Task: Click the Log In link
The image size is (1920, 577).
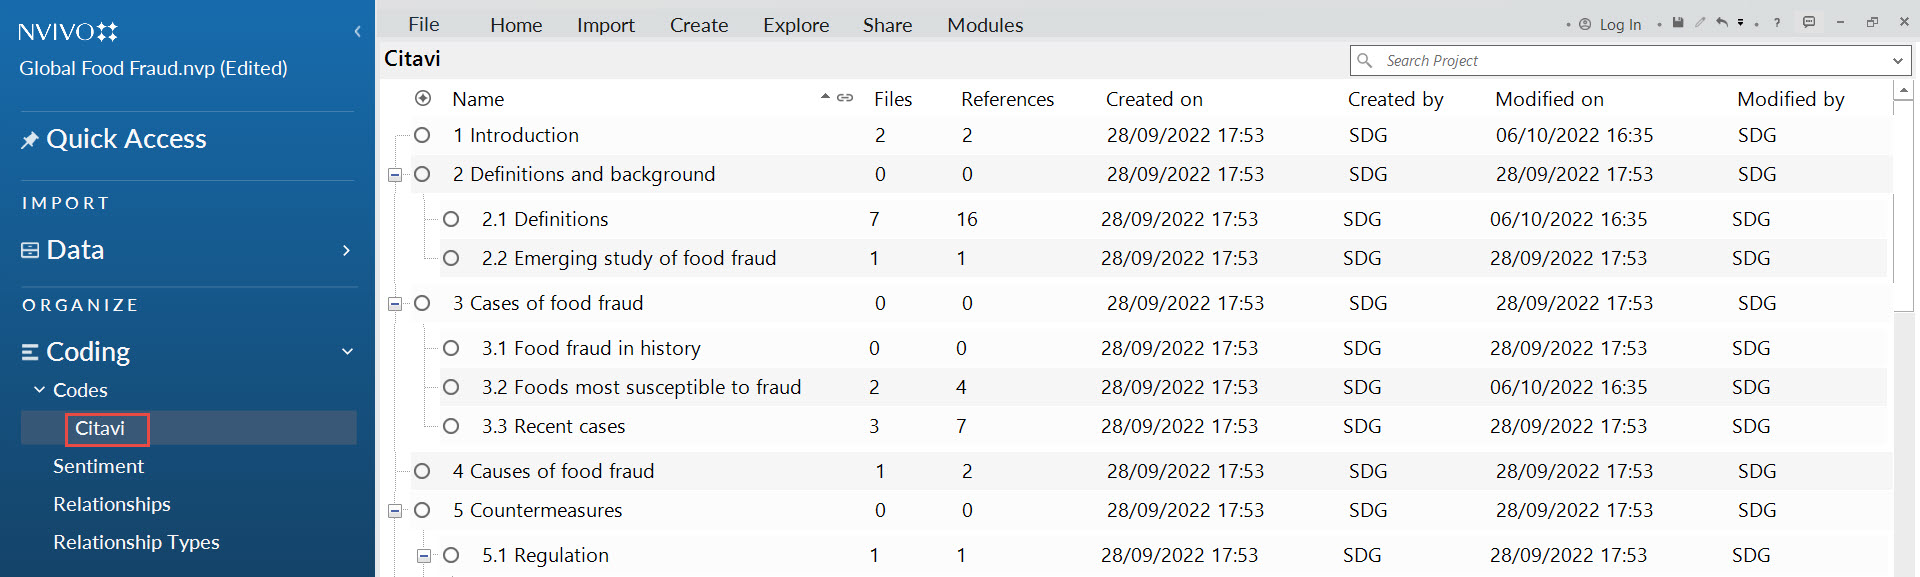Action: (1620, 24)
